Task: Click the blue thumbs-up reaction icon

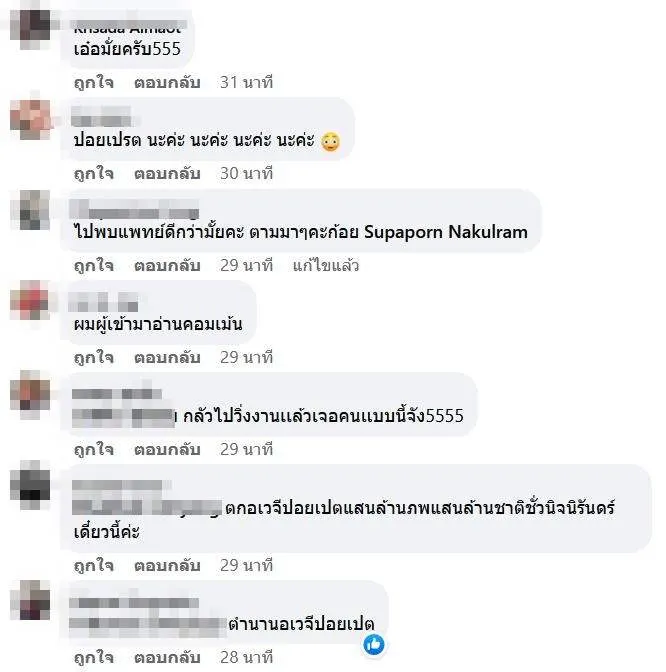Action: coord(374,644)
